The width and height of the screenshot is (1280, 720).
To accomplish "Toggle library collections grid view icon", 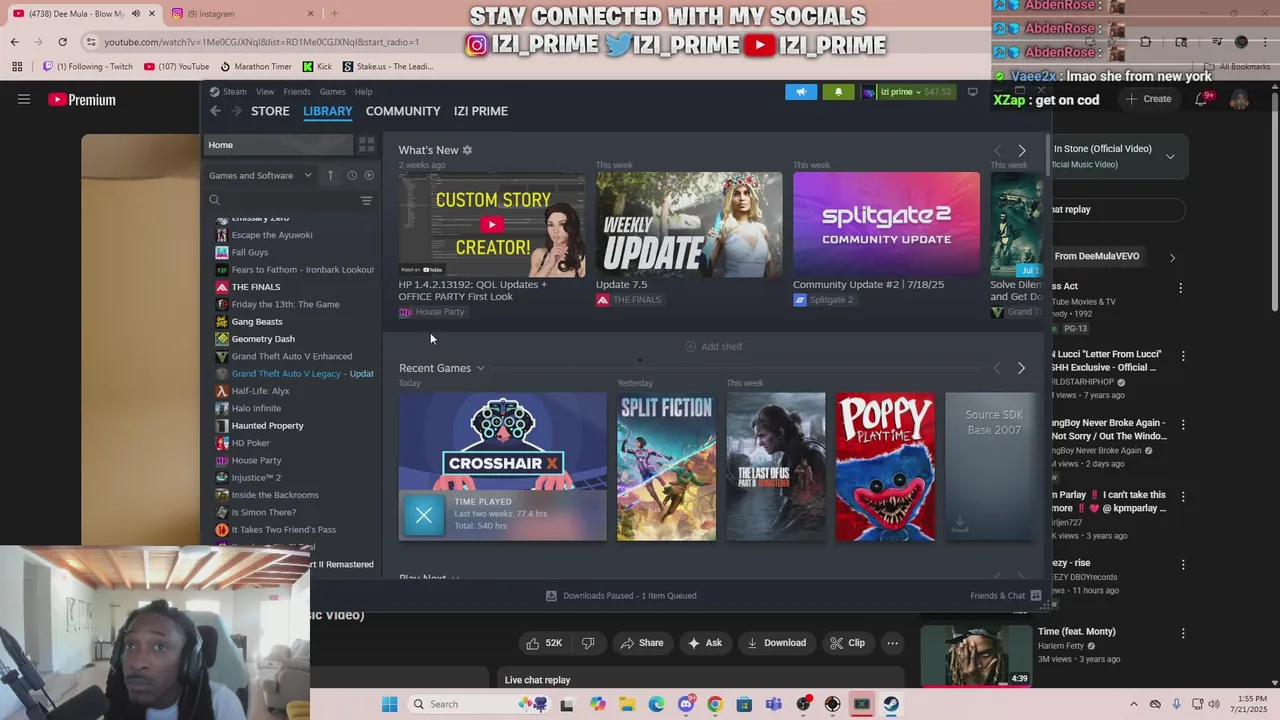I will point(366,145).
